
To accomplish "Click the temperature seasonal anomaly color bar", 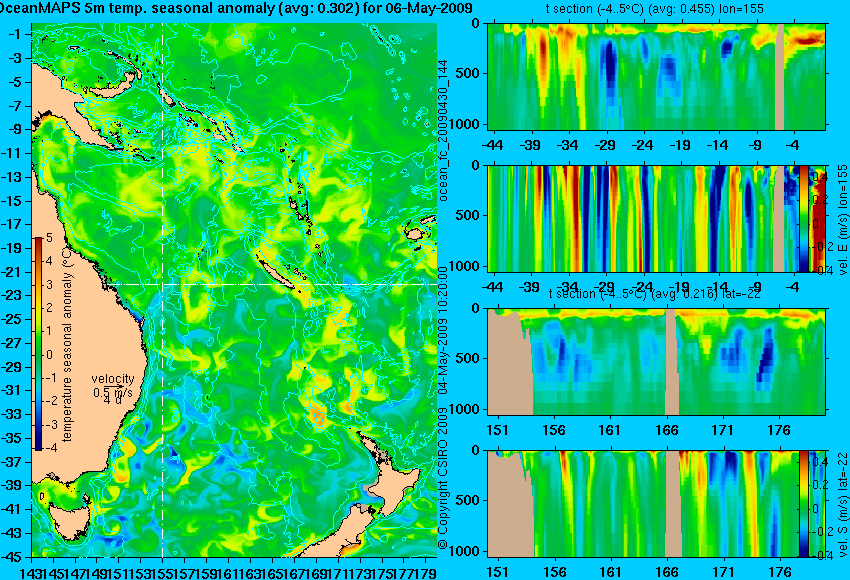I will click(39, 344).
